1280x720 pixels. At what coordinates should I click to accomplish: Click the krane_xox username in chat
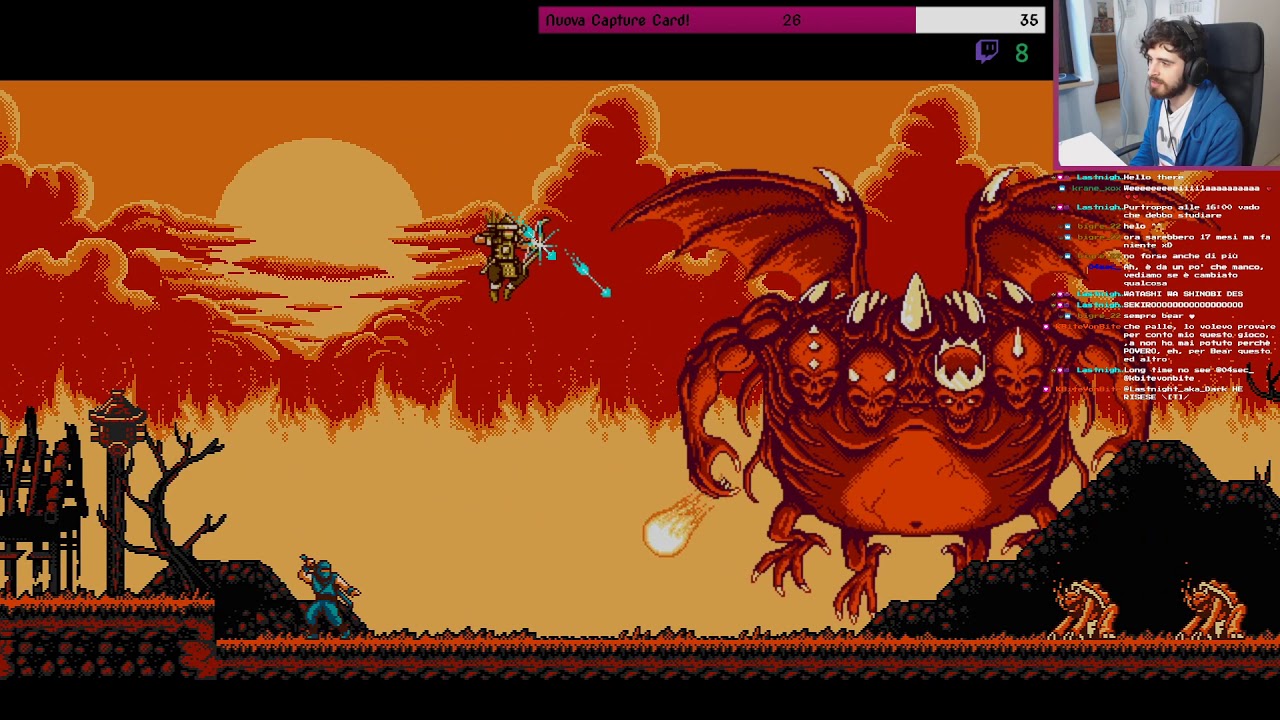1096,188
